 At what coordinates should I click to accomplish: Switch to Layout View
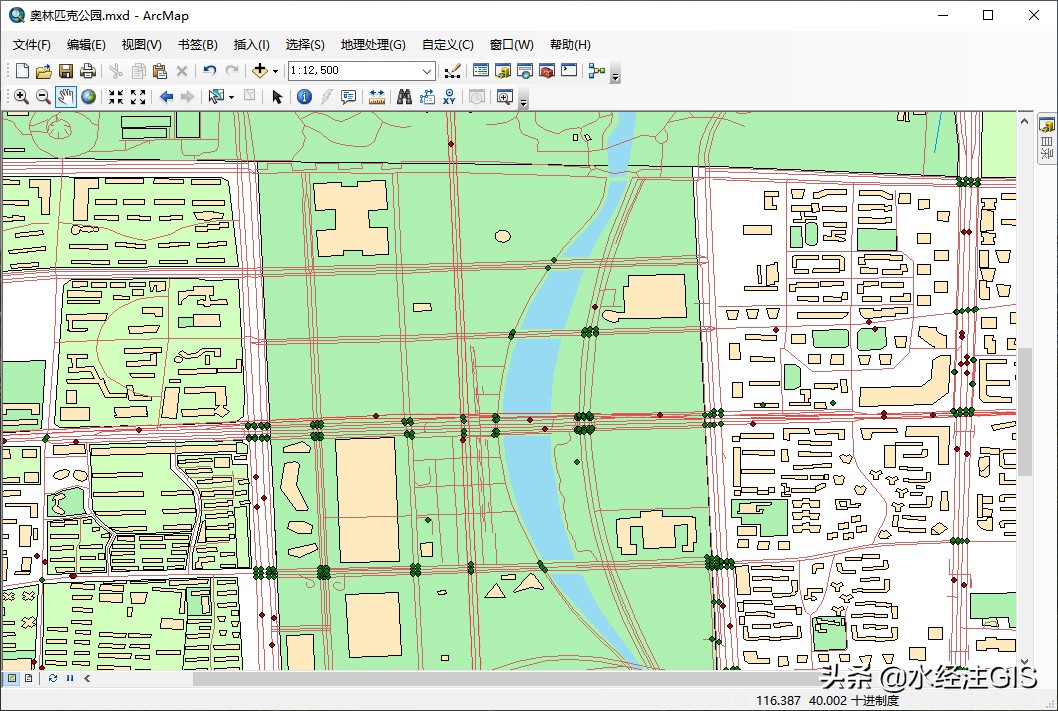point(28,678)
